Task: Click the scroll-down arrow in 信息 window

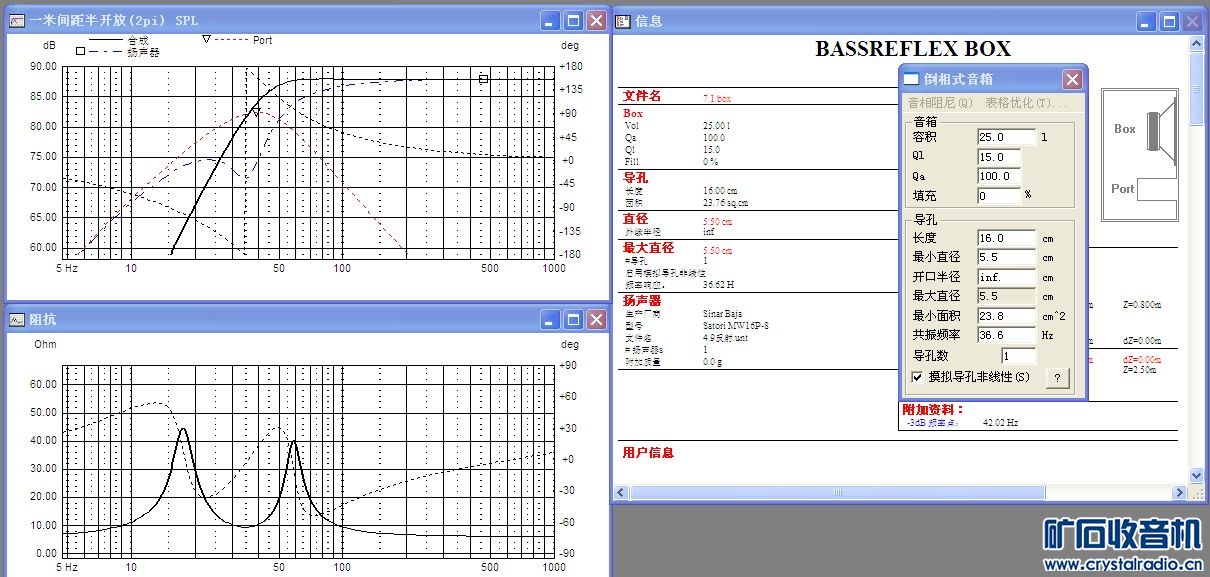Action: click(x=1196, y=476)
